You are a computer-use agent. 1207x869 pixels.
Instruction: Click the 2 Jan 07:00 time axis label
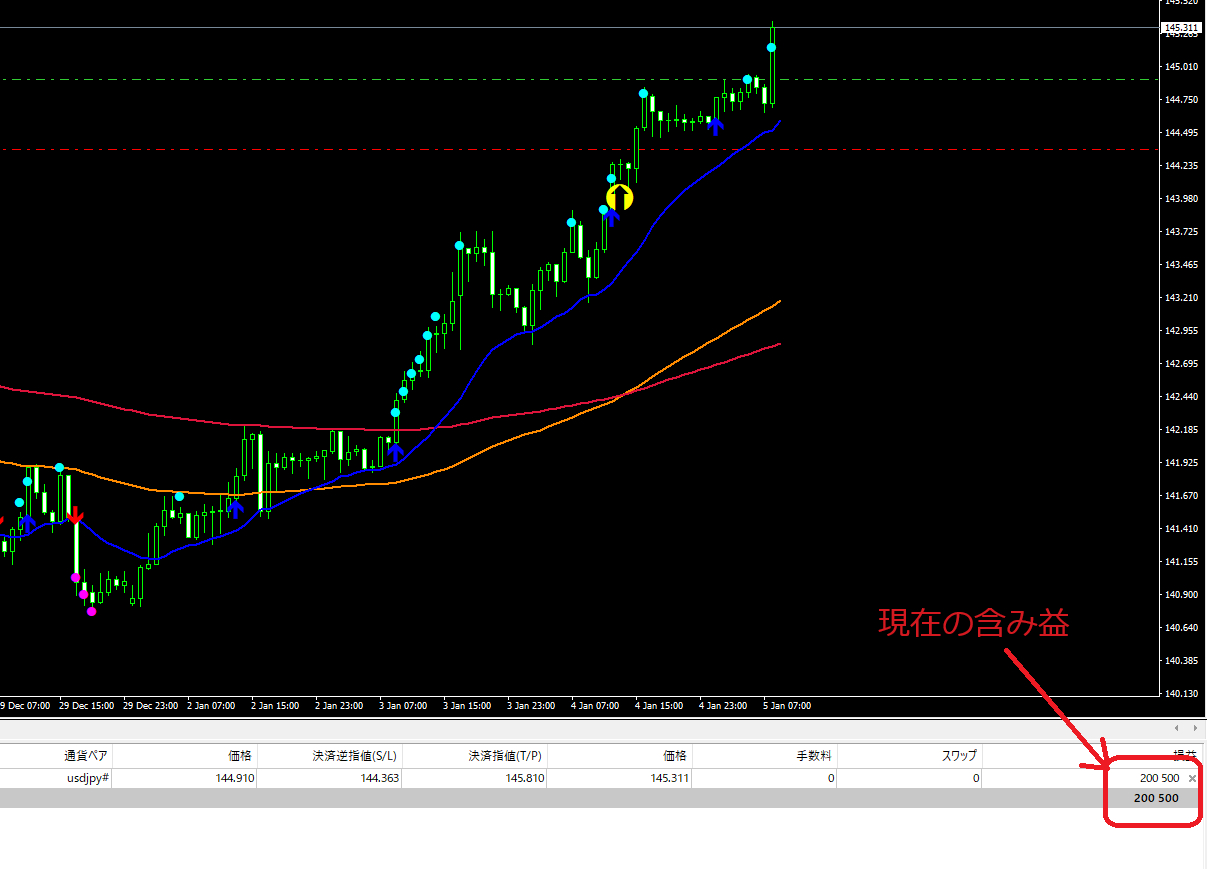tap(211, 706)
